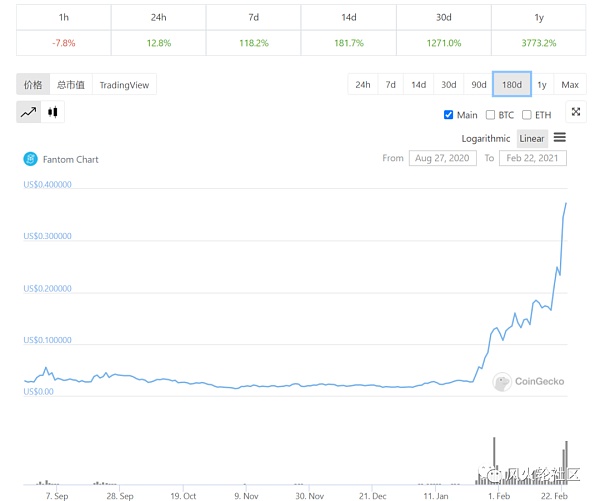This screenshot has width=600, height=501.
Task: Click the From date field Aug 27, 2020
Action: click(x=442, y=158)
